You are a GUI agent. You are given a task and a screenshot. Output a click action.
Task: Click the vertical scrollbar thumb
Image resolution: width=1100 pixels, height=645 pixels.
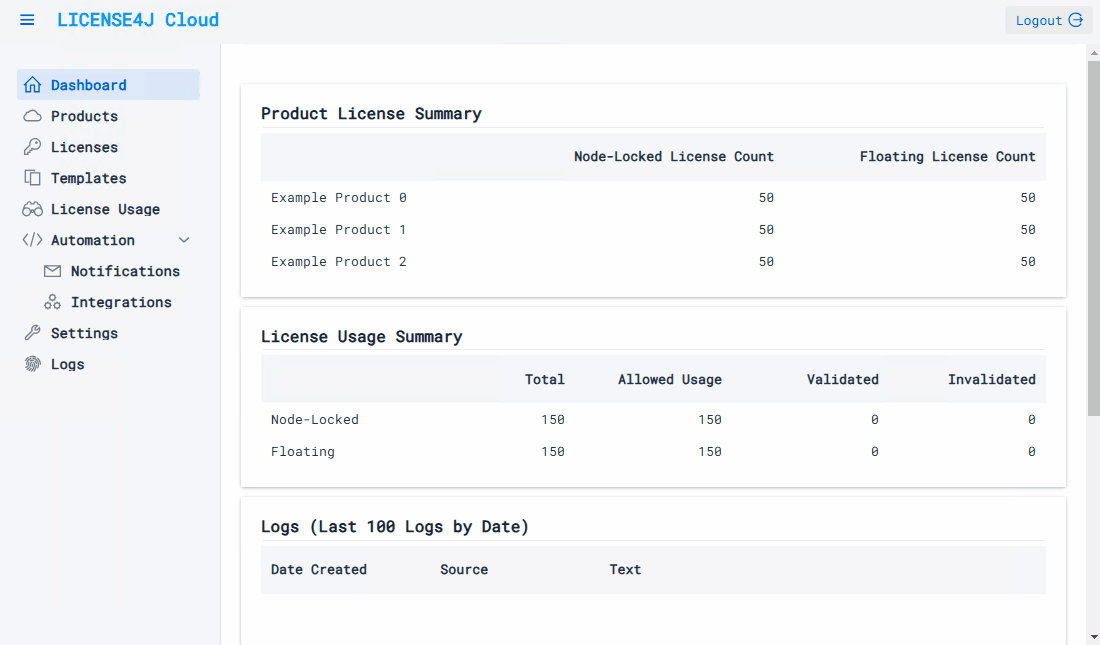(1094, 239)
